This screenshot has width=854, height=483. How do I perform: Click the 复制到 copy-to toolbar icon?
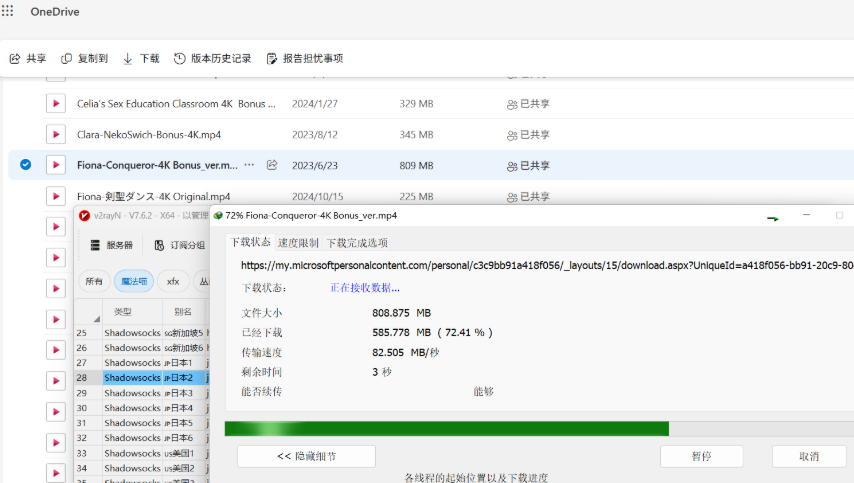tap(67, 59)
